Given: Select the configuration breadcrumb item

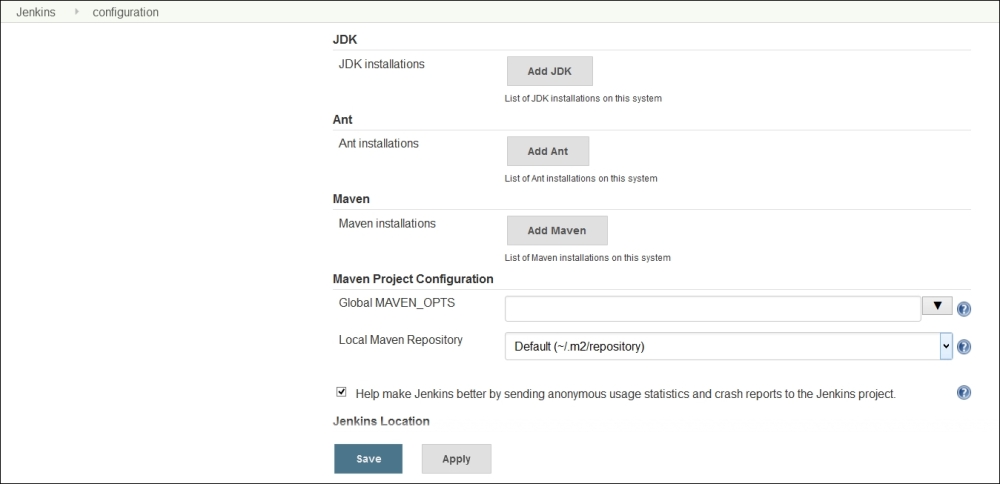Looking at the screenshot, I should tap(125, 12).
